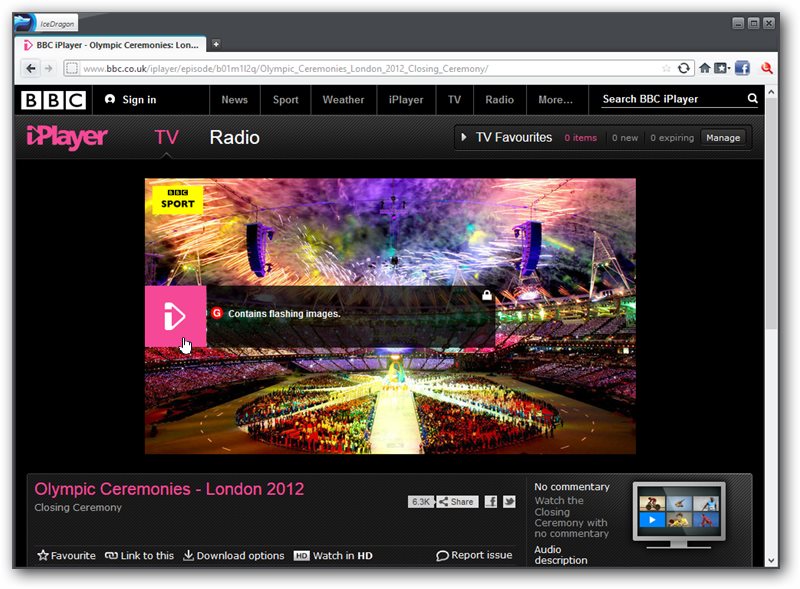
Task: Click the pink iPlayer play button
Action: pos(175,316)
